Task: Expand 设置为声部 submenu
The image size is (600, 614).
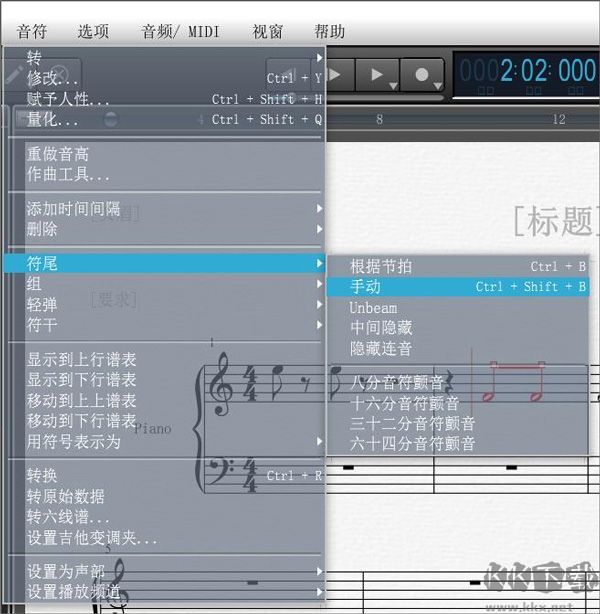Action: click(165, 571)
